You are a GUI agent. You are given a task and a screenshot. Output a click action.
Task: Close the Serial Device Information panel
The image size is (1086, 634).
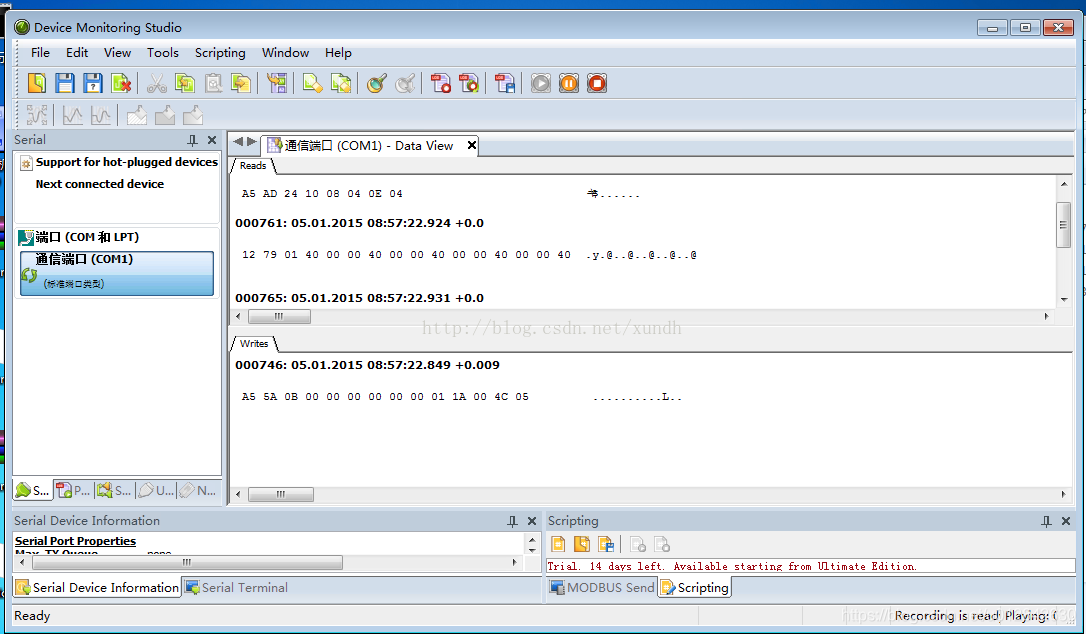pos(532,521)
